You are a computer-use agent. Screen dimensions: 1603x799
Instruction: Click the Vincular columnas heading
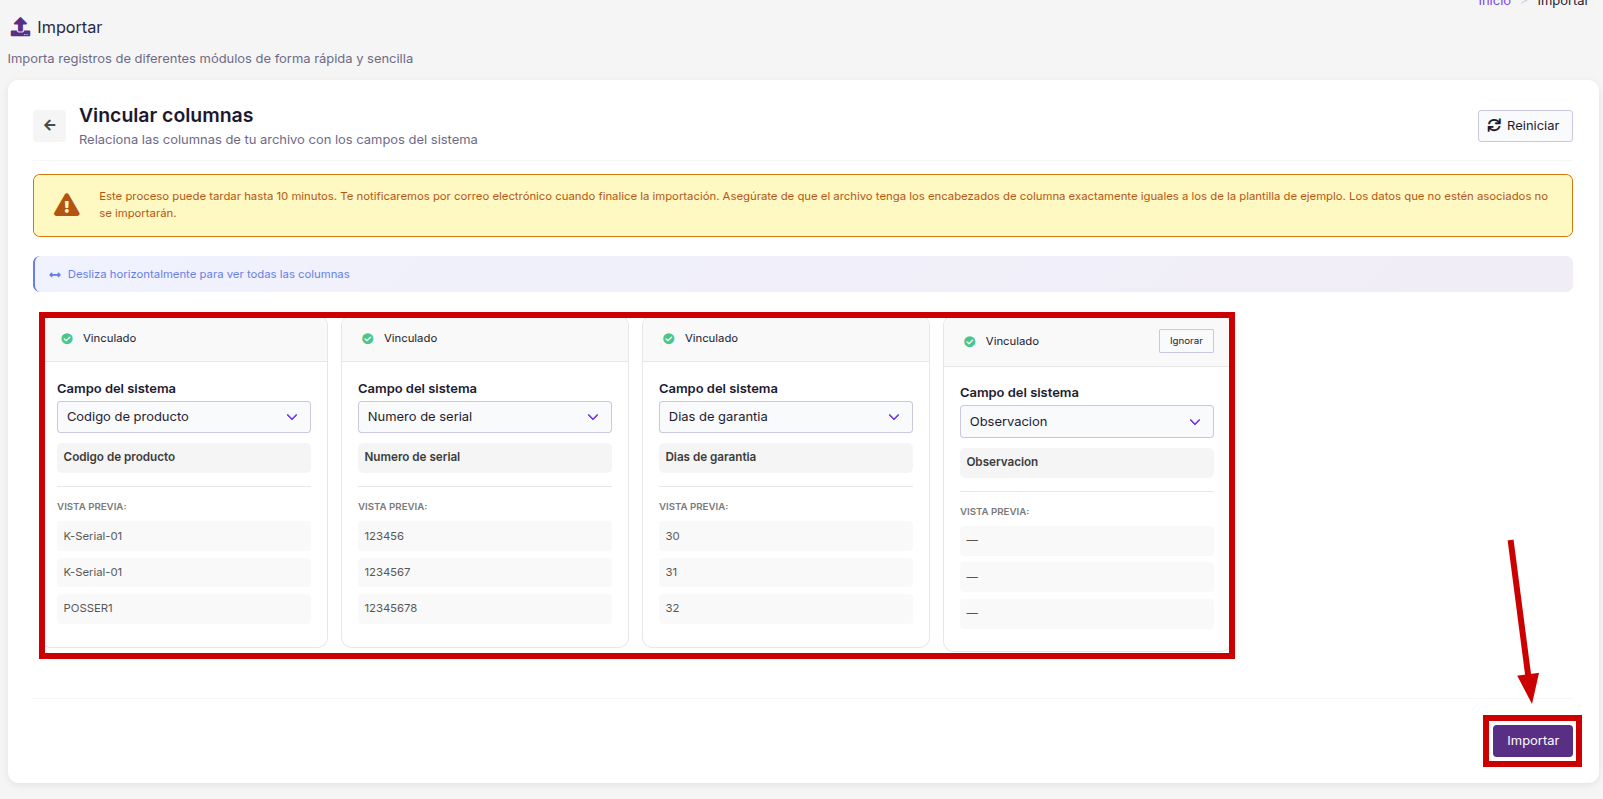166,115
